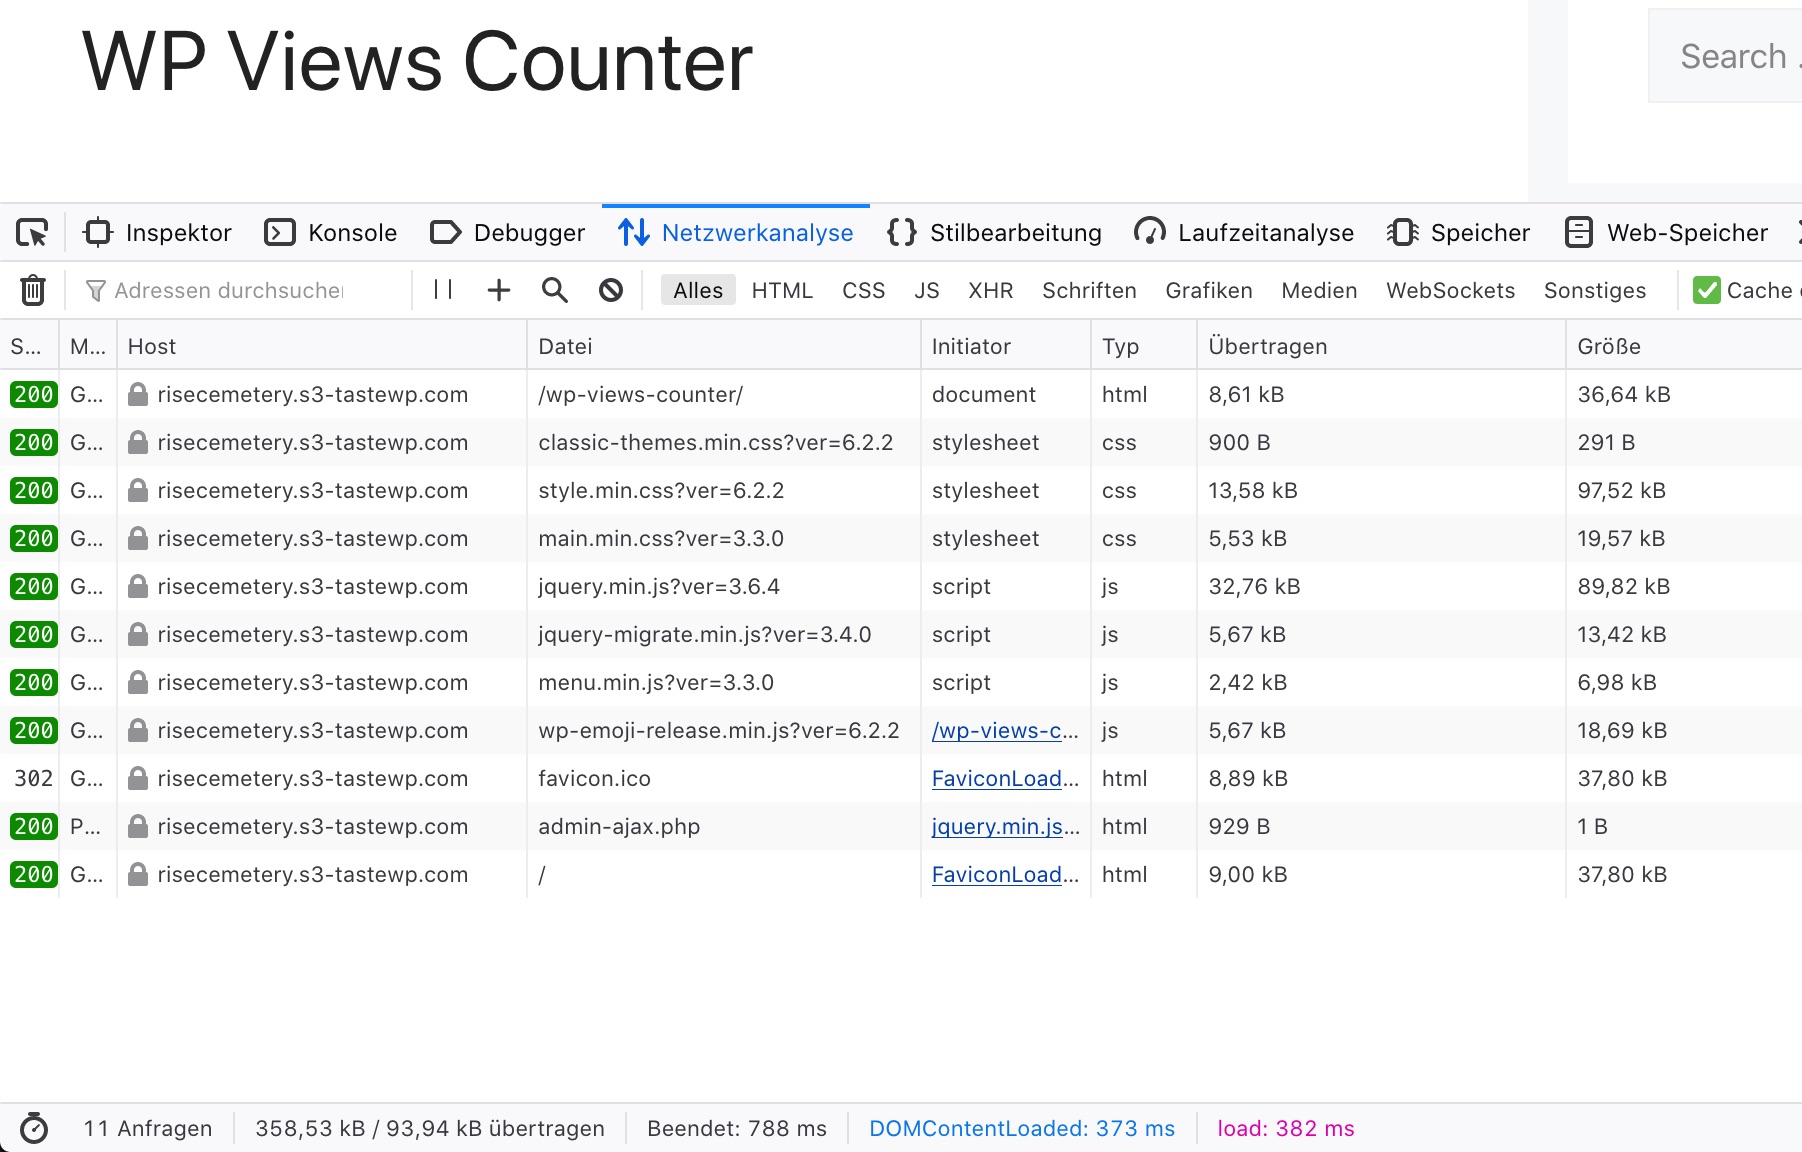Sort by Datei column header

[x=723, y=346]
